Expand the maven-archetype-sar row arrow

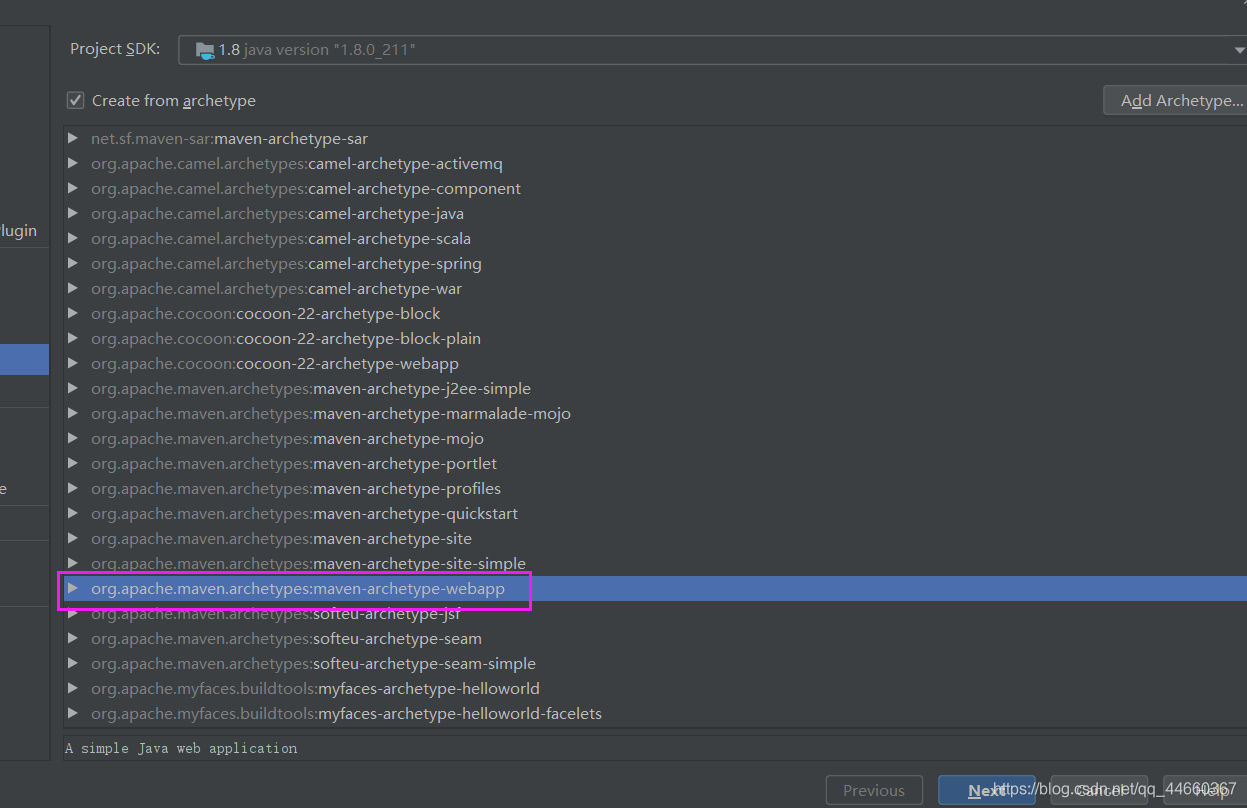coord(72,138)
